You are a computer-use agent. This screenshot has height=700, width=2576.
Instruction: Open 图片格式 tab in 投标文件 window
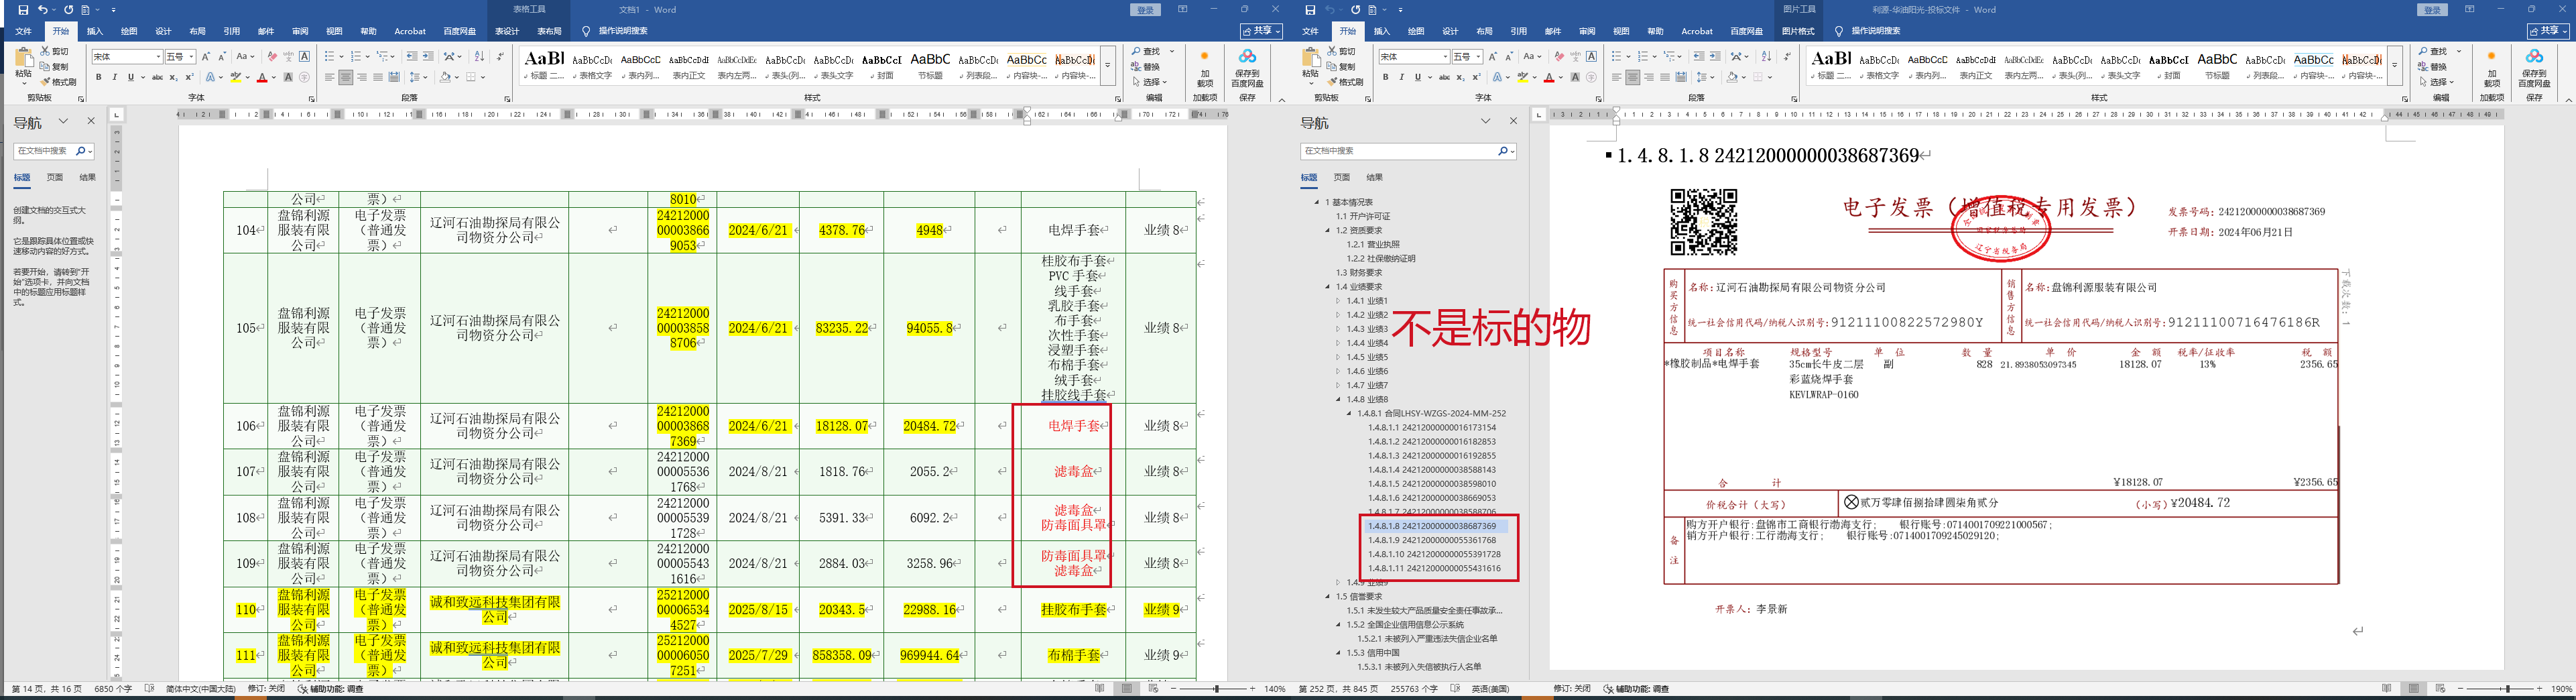pos(1798,31)
